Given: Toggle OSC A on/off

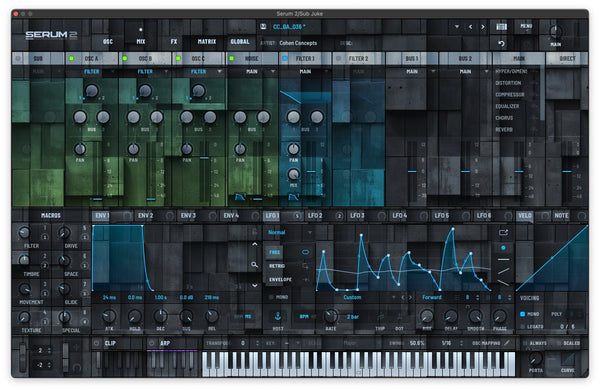Looking at the screenshot, I should 71,58.
